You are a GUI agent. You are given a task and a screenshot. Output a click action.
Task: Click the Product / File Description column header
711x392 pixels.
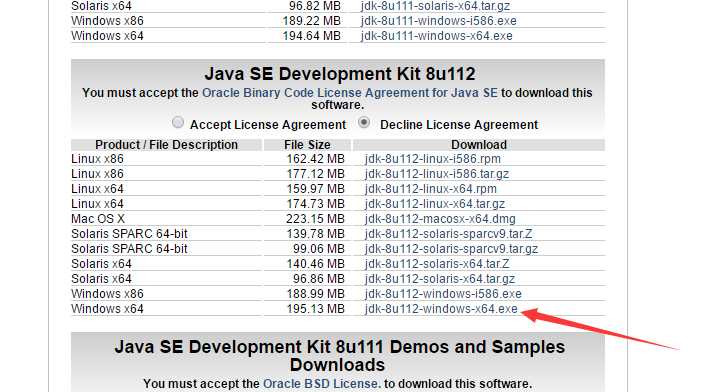pos(166,145)
